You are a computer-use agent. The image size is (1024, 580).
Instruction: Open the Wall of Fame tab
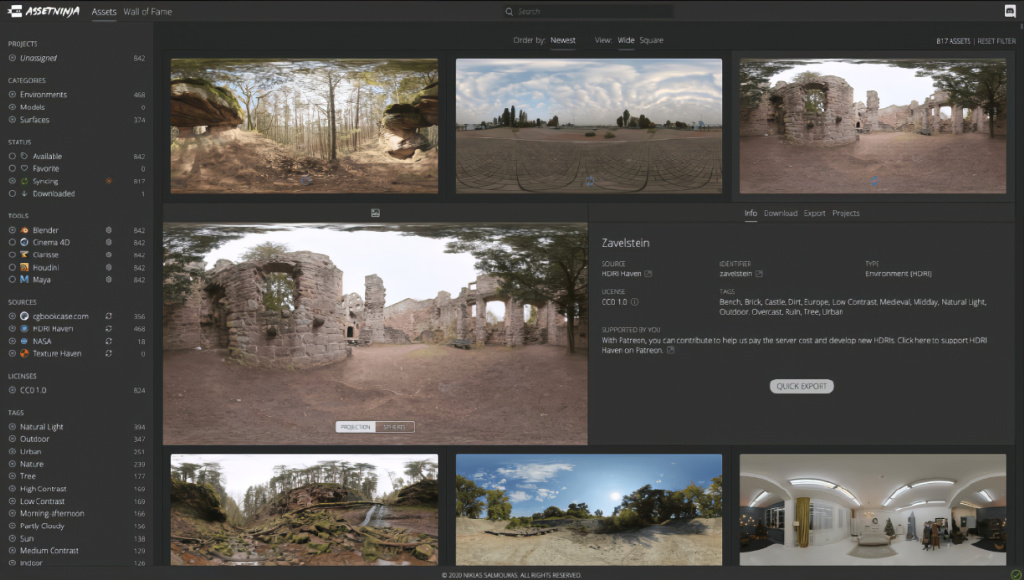tap(148, 12)
